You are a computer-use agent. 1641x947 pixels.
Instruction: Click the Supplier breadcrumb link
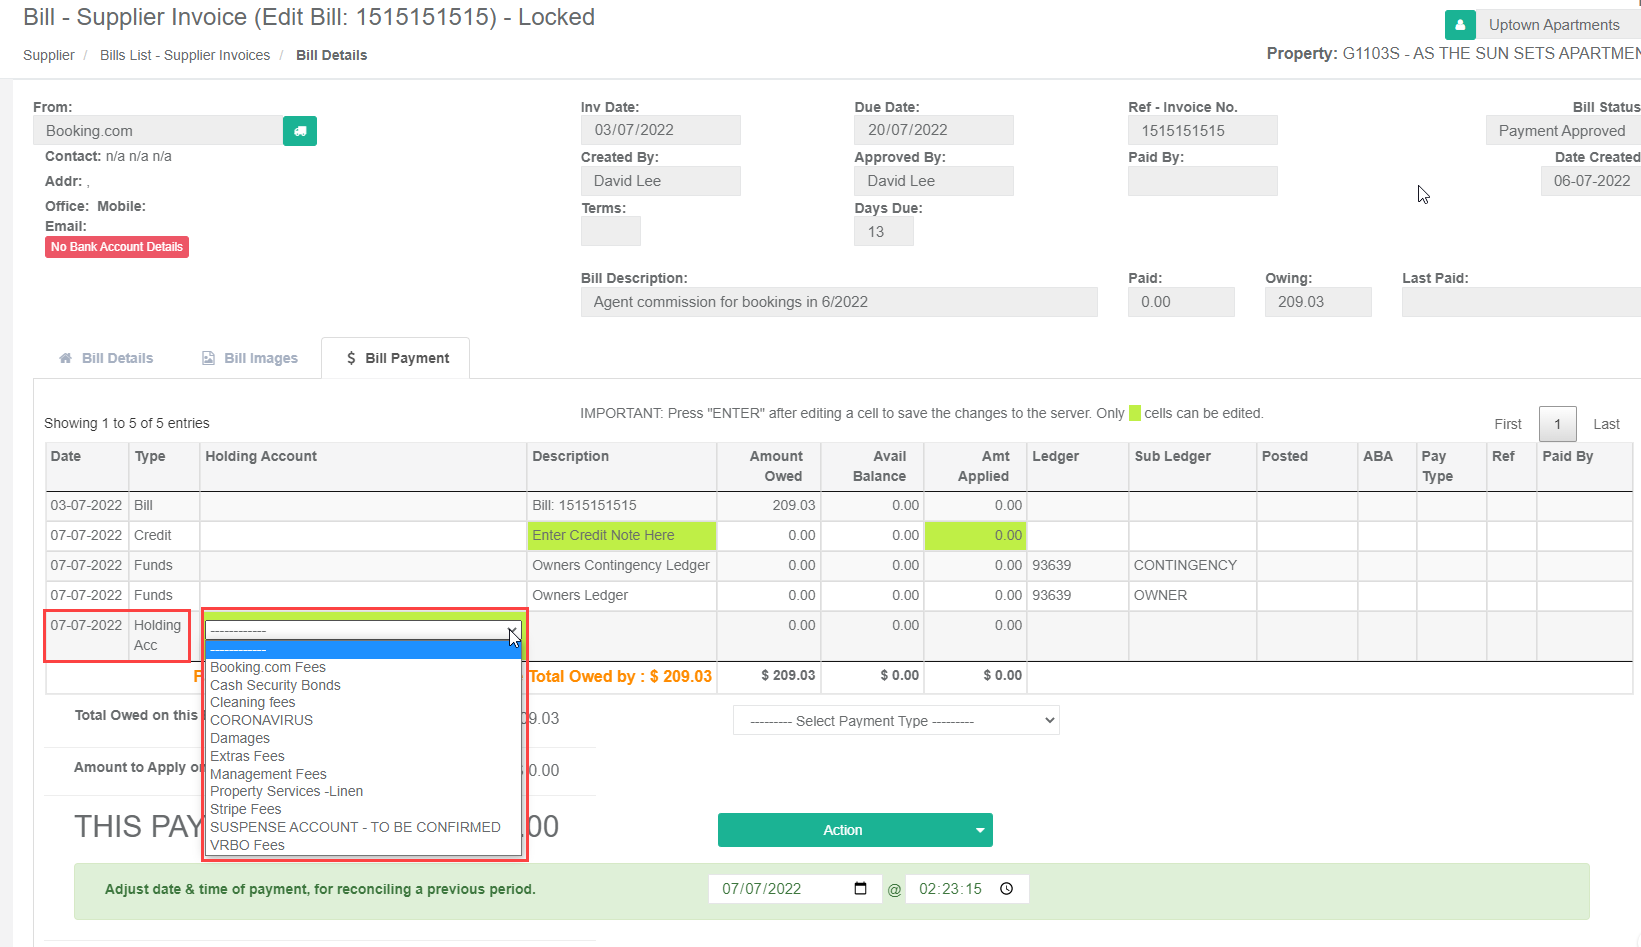(x=49, y=55)
